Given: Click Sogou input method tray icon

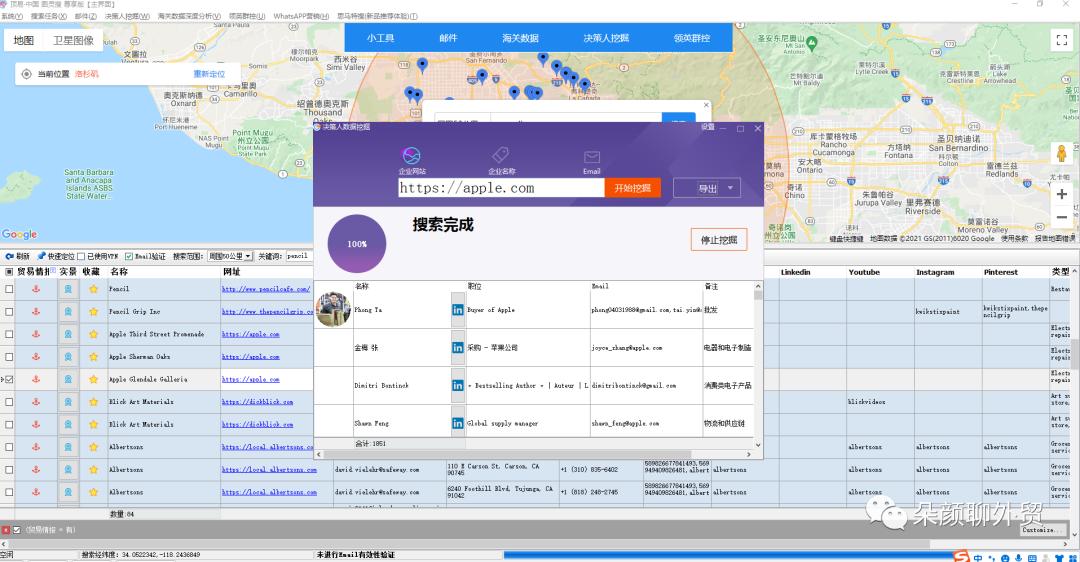Looking at the screenshot, I should tap(961, 556).
